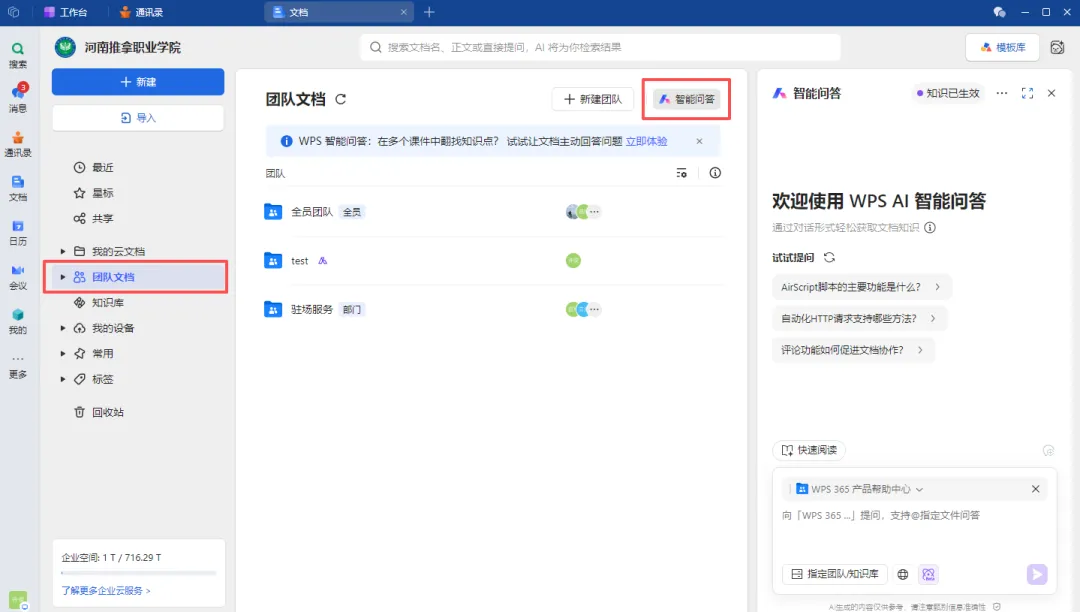
Task: Click 指定团队/知识库 button
Action: pos(835,574)
